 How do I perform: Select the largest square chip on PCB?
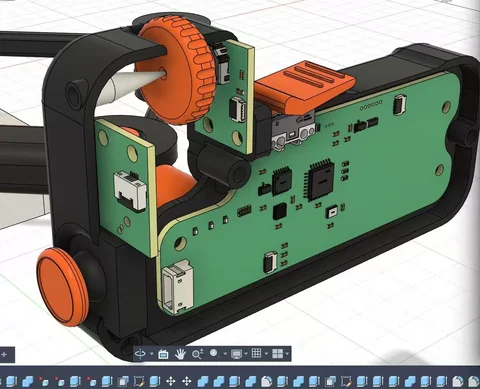pyautogui.click(x=319, y=180)
